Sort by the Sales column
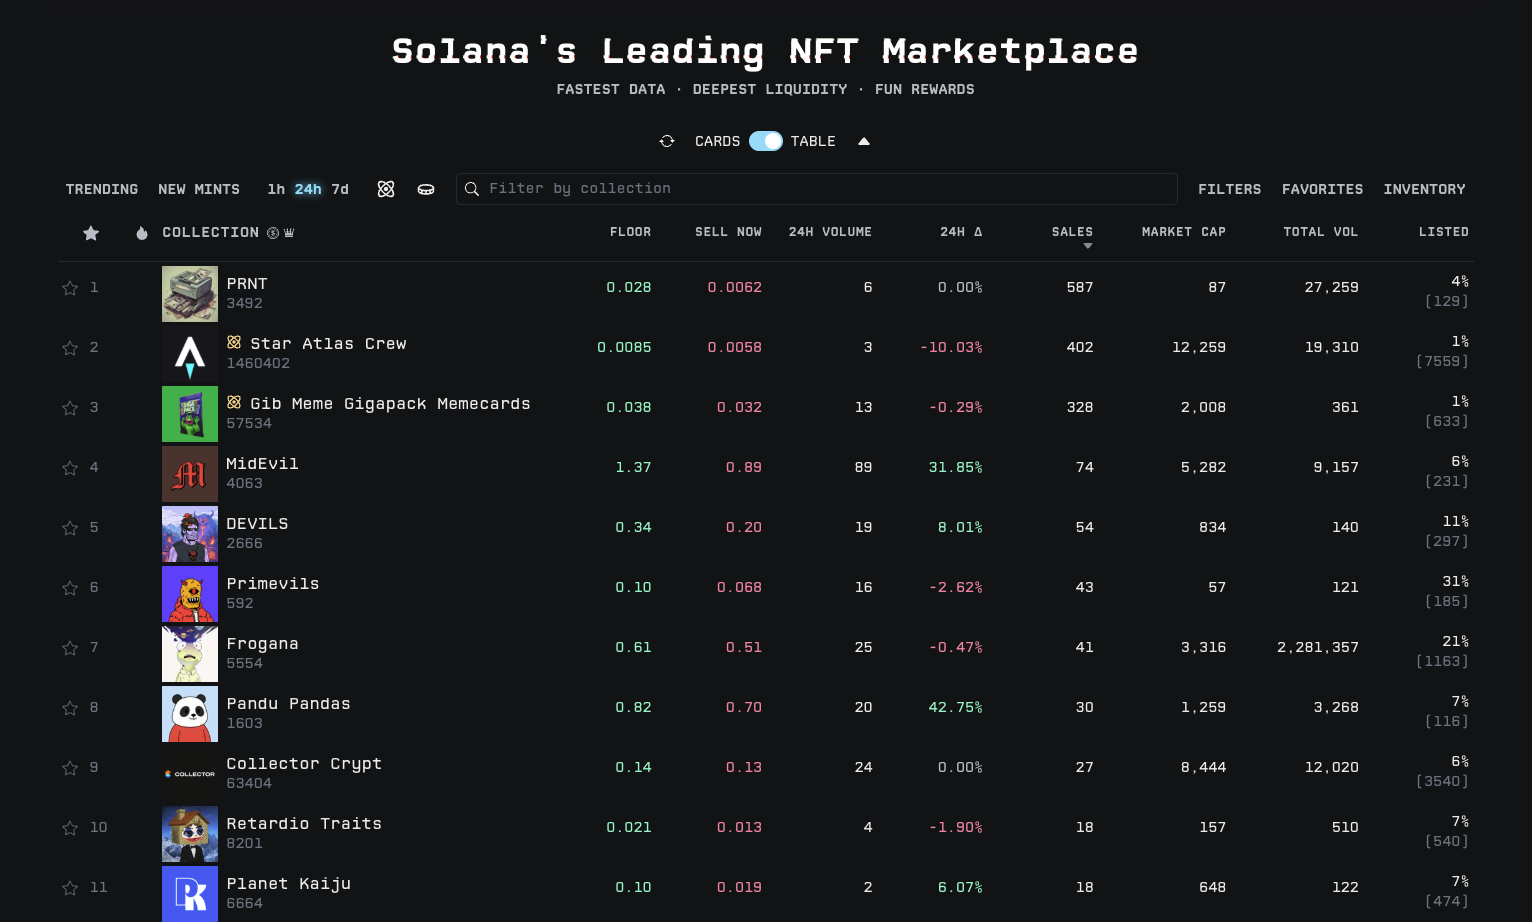 [x=1072, y=232]
